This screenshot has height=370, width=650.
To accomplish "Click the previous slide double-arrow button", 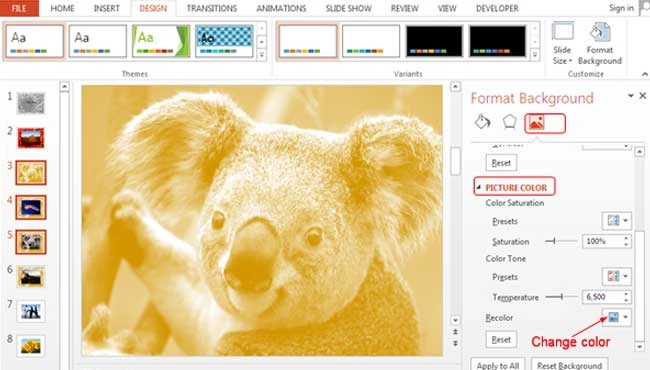I will click(x=455, y=332).
